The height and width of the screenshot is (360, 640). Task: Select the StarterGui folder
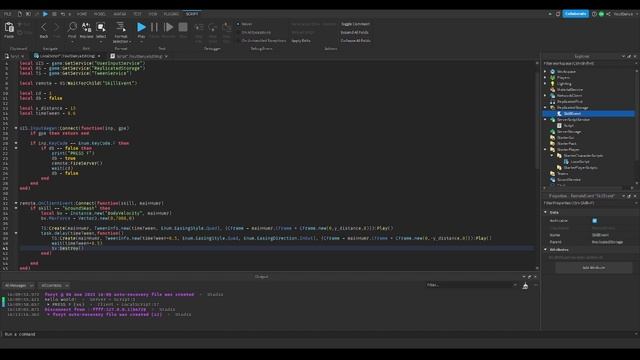565,138
